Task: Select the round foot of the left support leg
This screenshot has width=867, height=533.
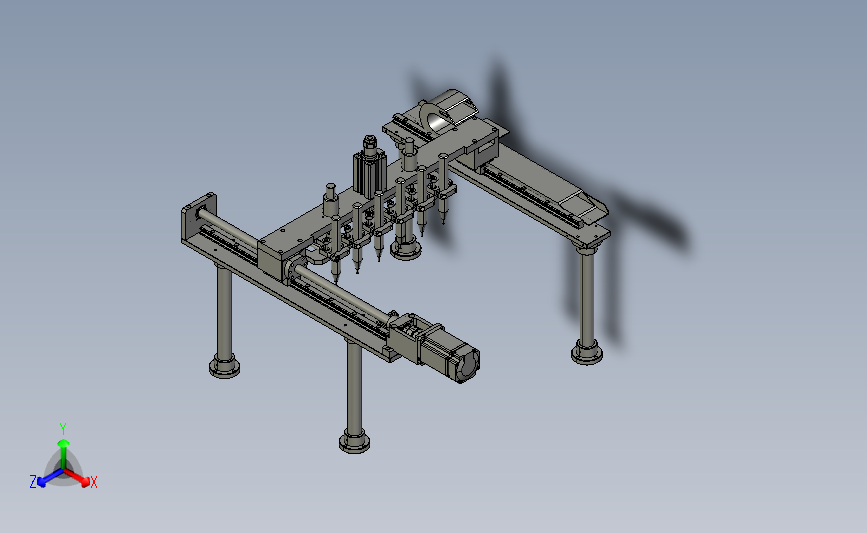Action: coord(224,366)
